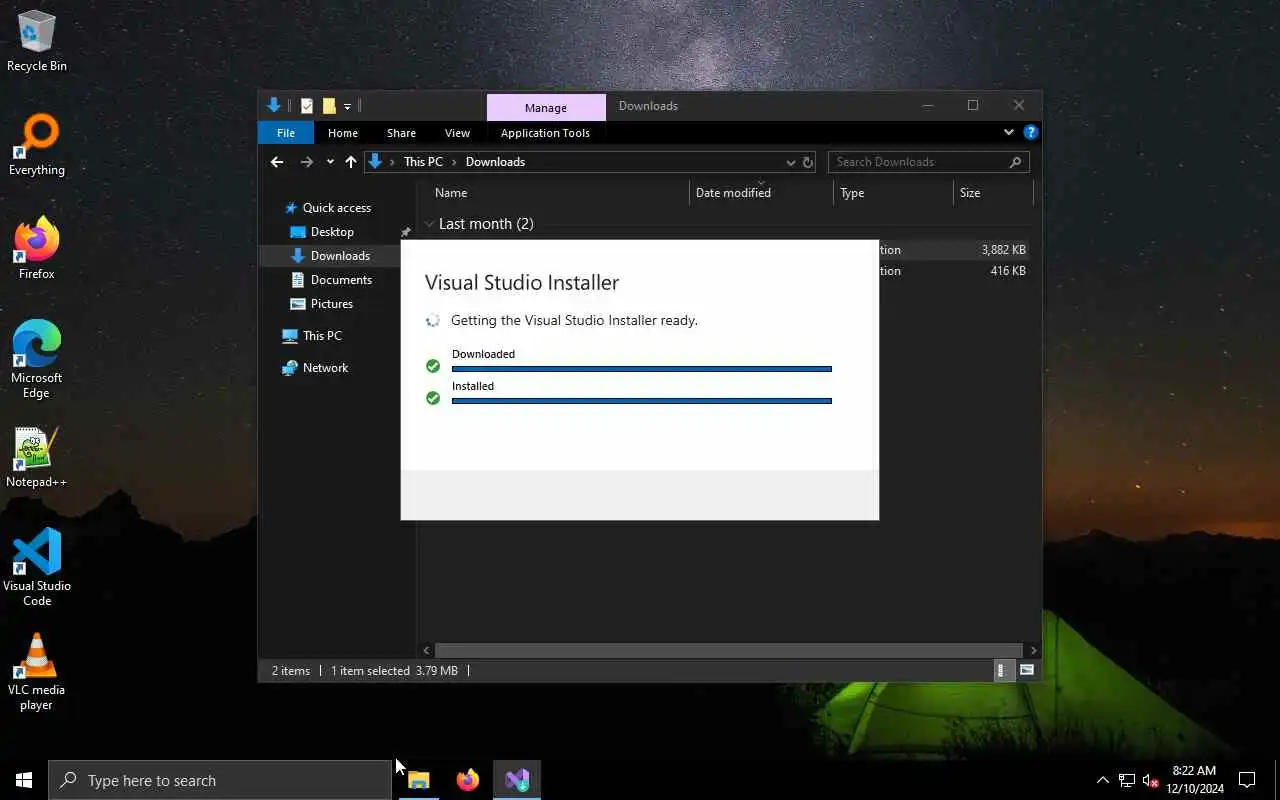Image resolution: width=1280 pixels, height=800 pixels.
Task: Click the taskbar clock showing 8:22 AM
Action: (1194, 780)
